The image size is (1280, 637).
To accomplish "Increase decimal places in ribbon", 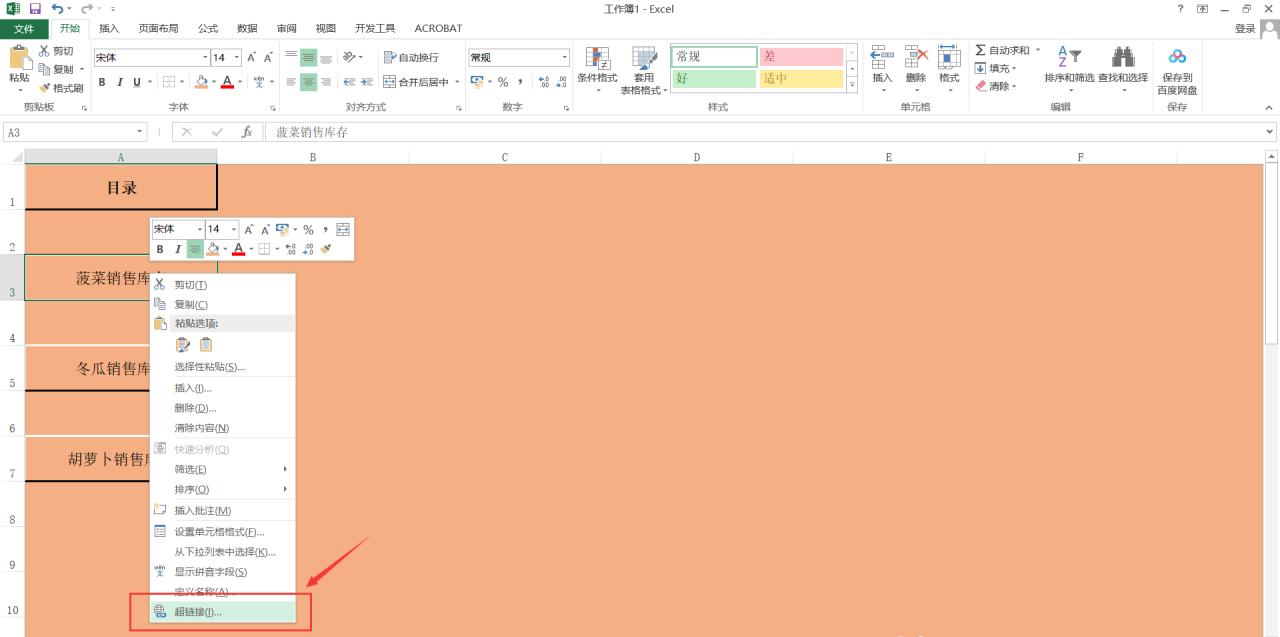I will pos(544,82).
